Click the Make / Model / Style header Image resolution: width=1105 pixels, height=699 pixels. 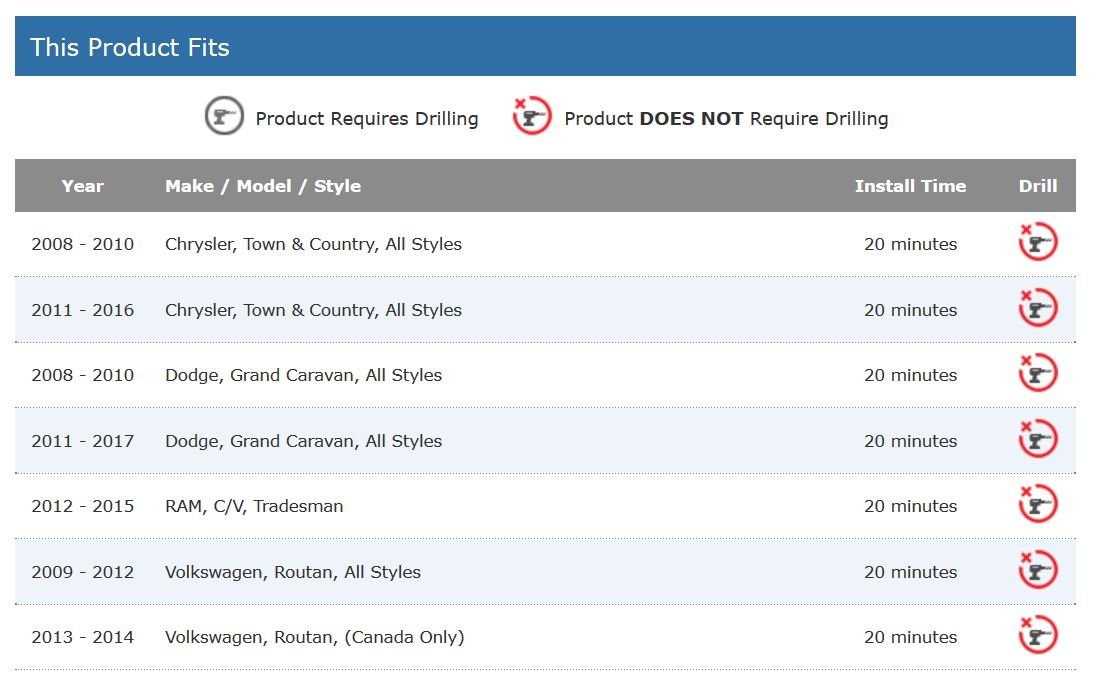[x=263, y=186]
